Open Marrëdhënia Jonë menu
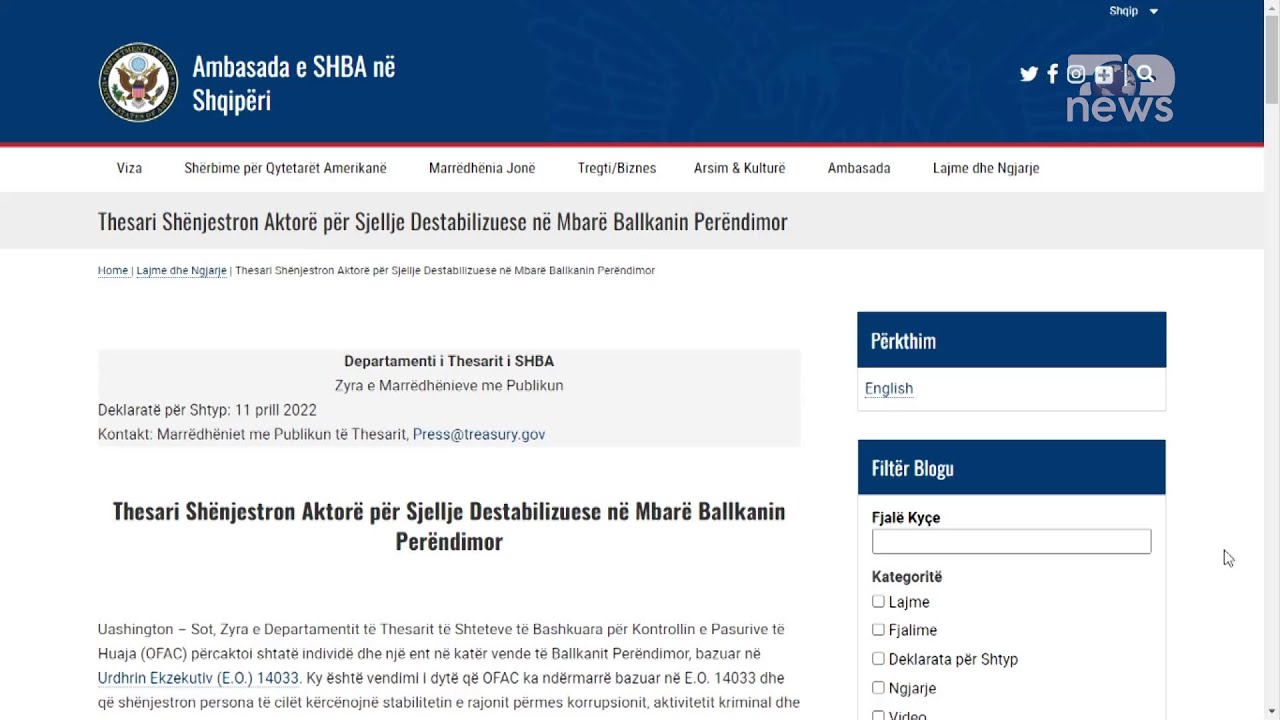 (482, 168)
